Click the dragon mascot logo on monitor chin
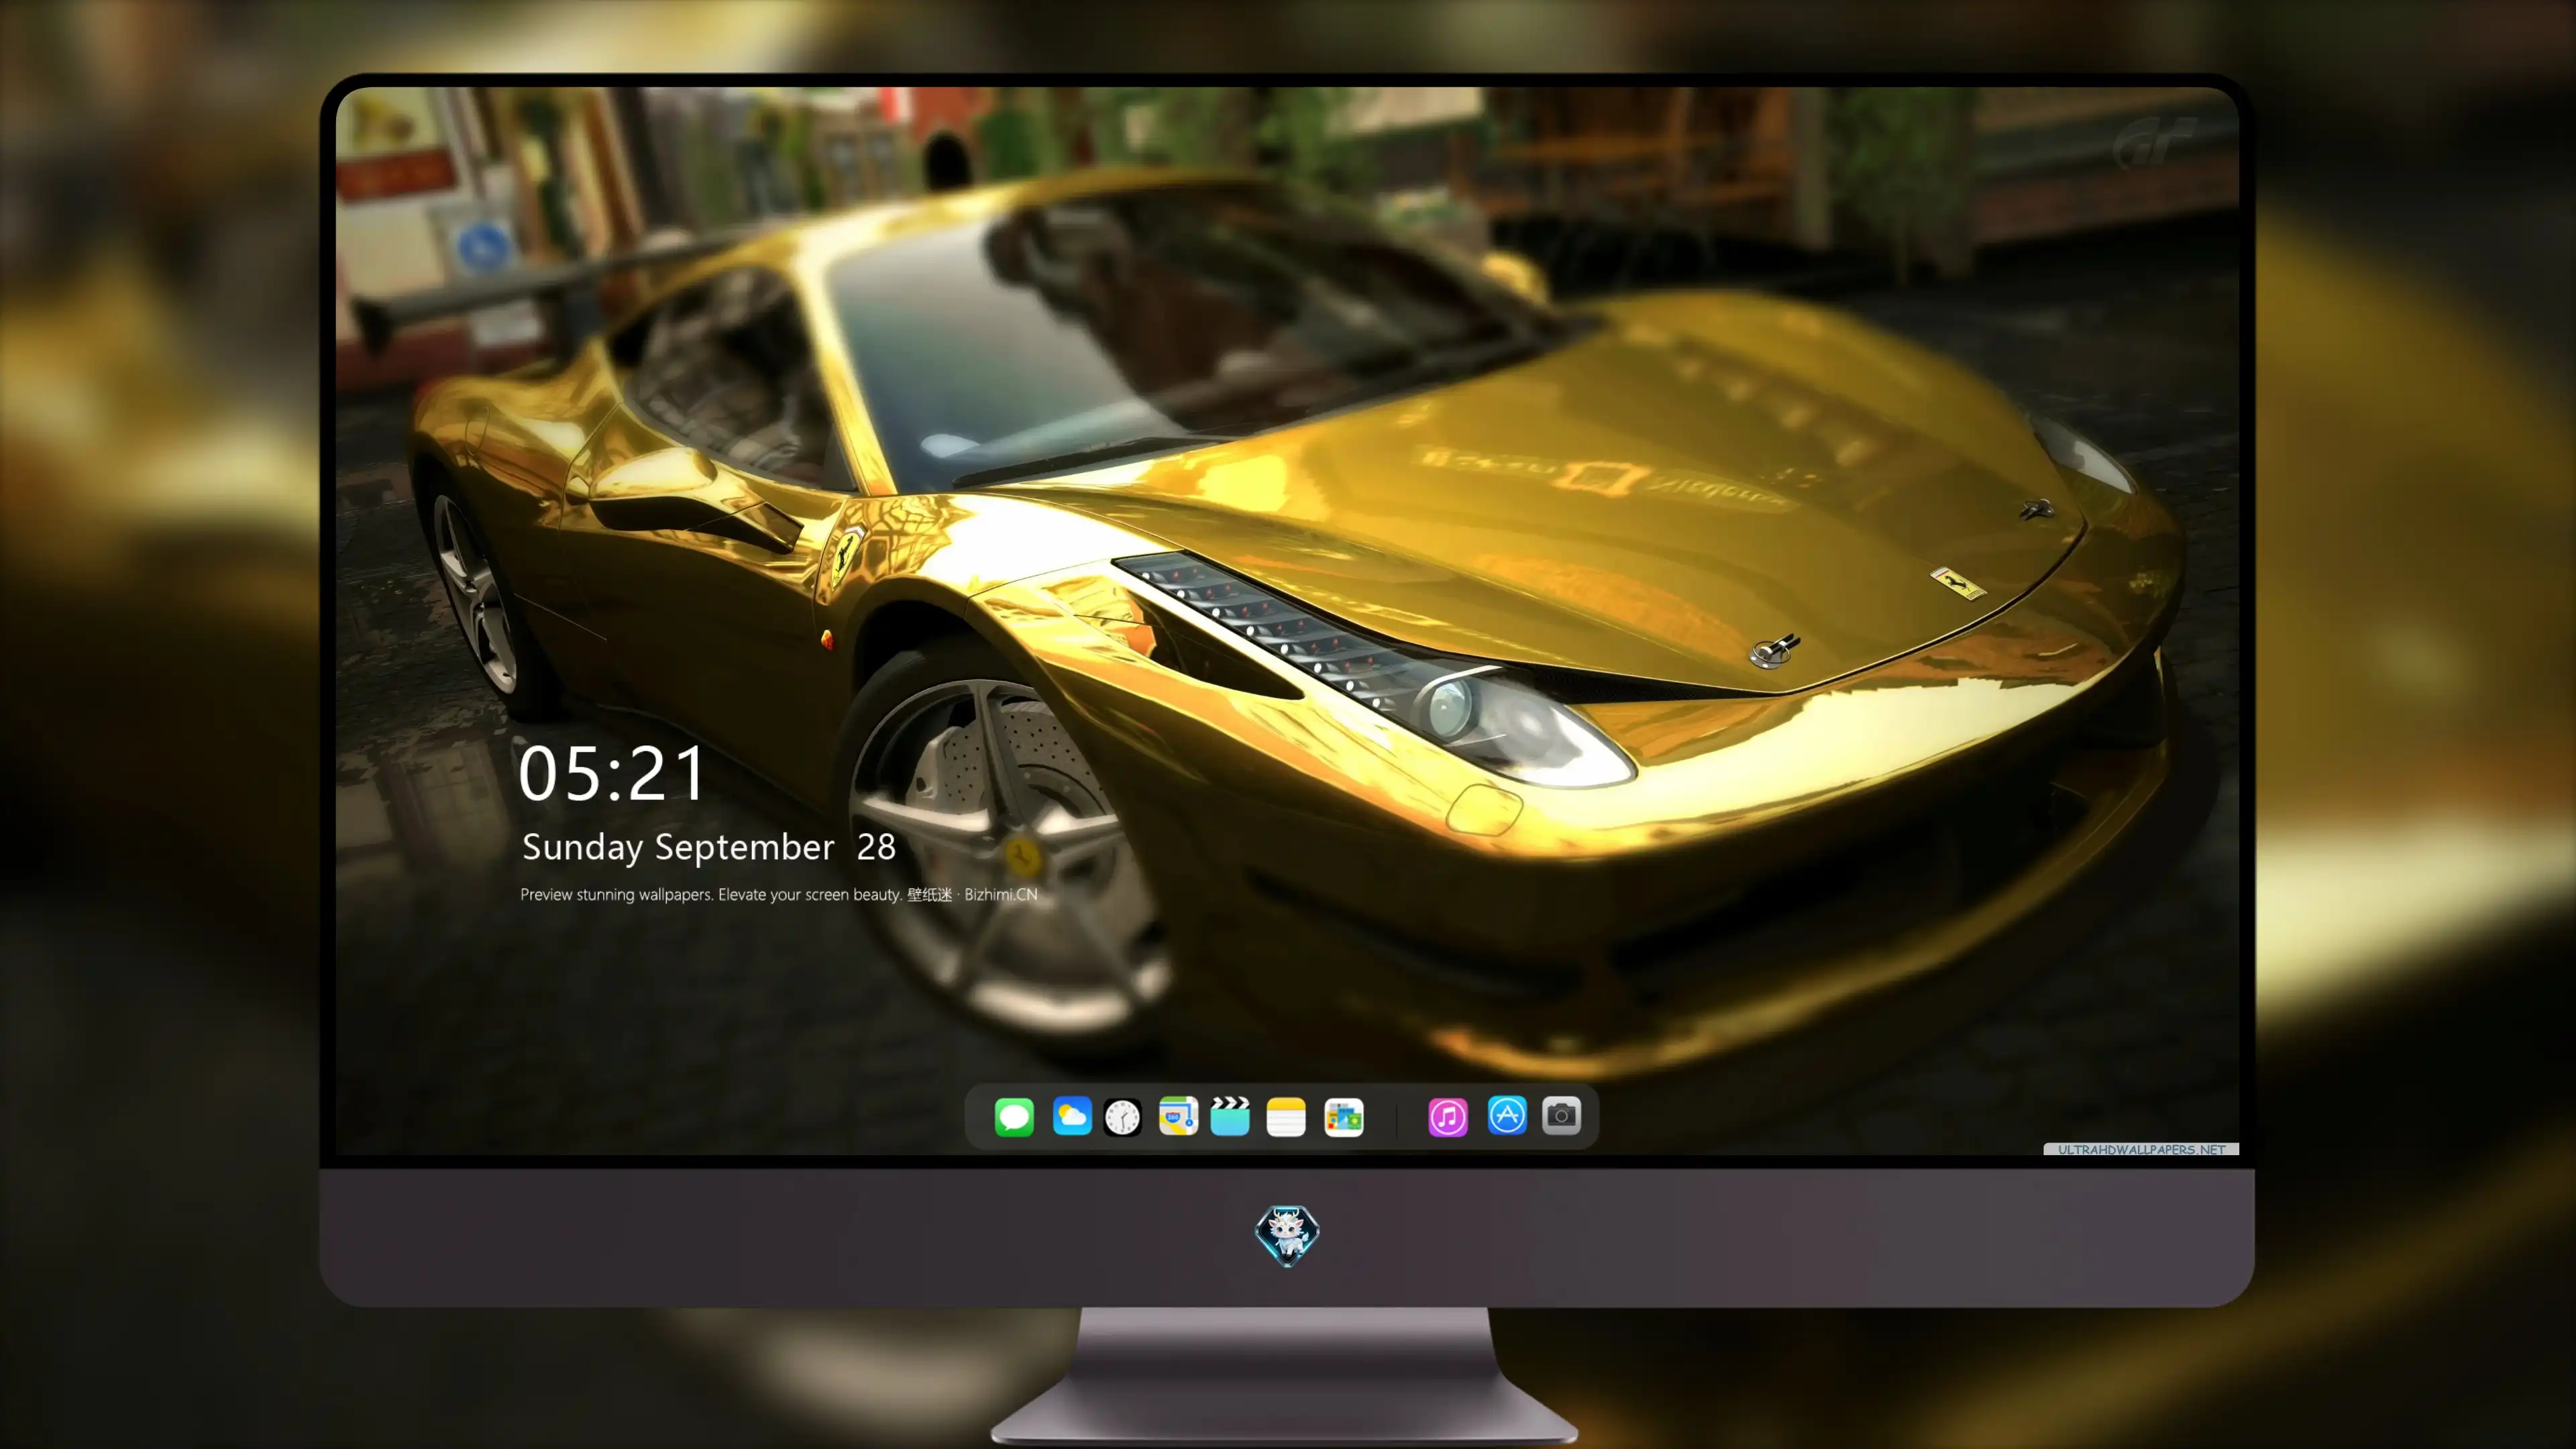The image size is (2576, 1449). (x=1287, y=1235)
